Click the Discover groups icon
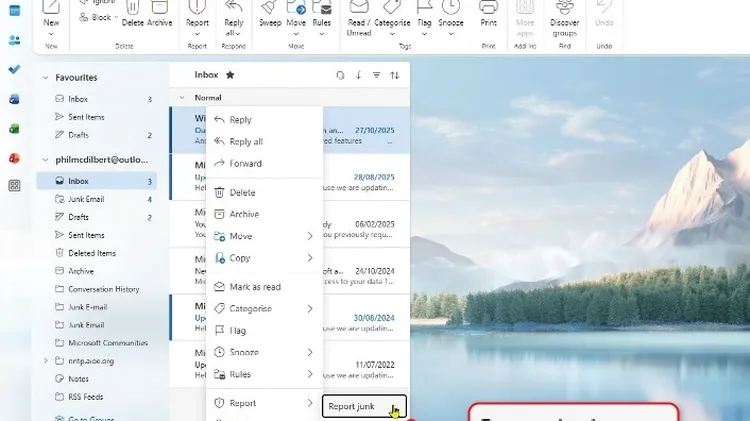Screen dimensions: 750x421 564,8
